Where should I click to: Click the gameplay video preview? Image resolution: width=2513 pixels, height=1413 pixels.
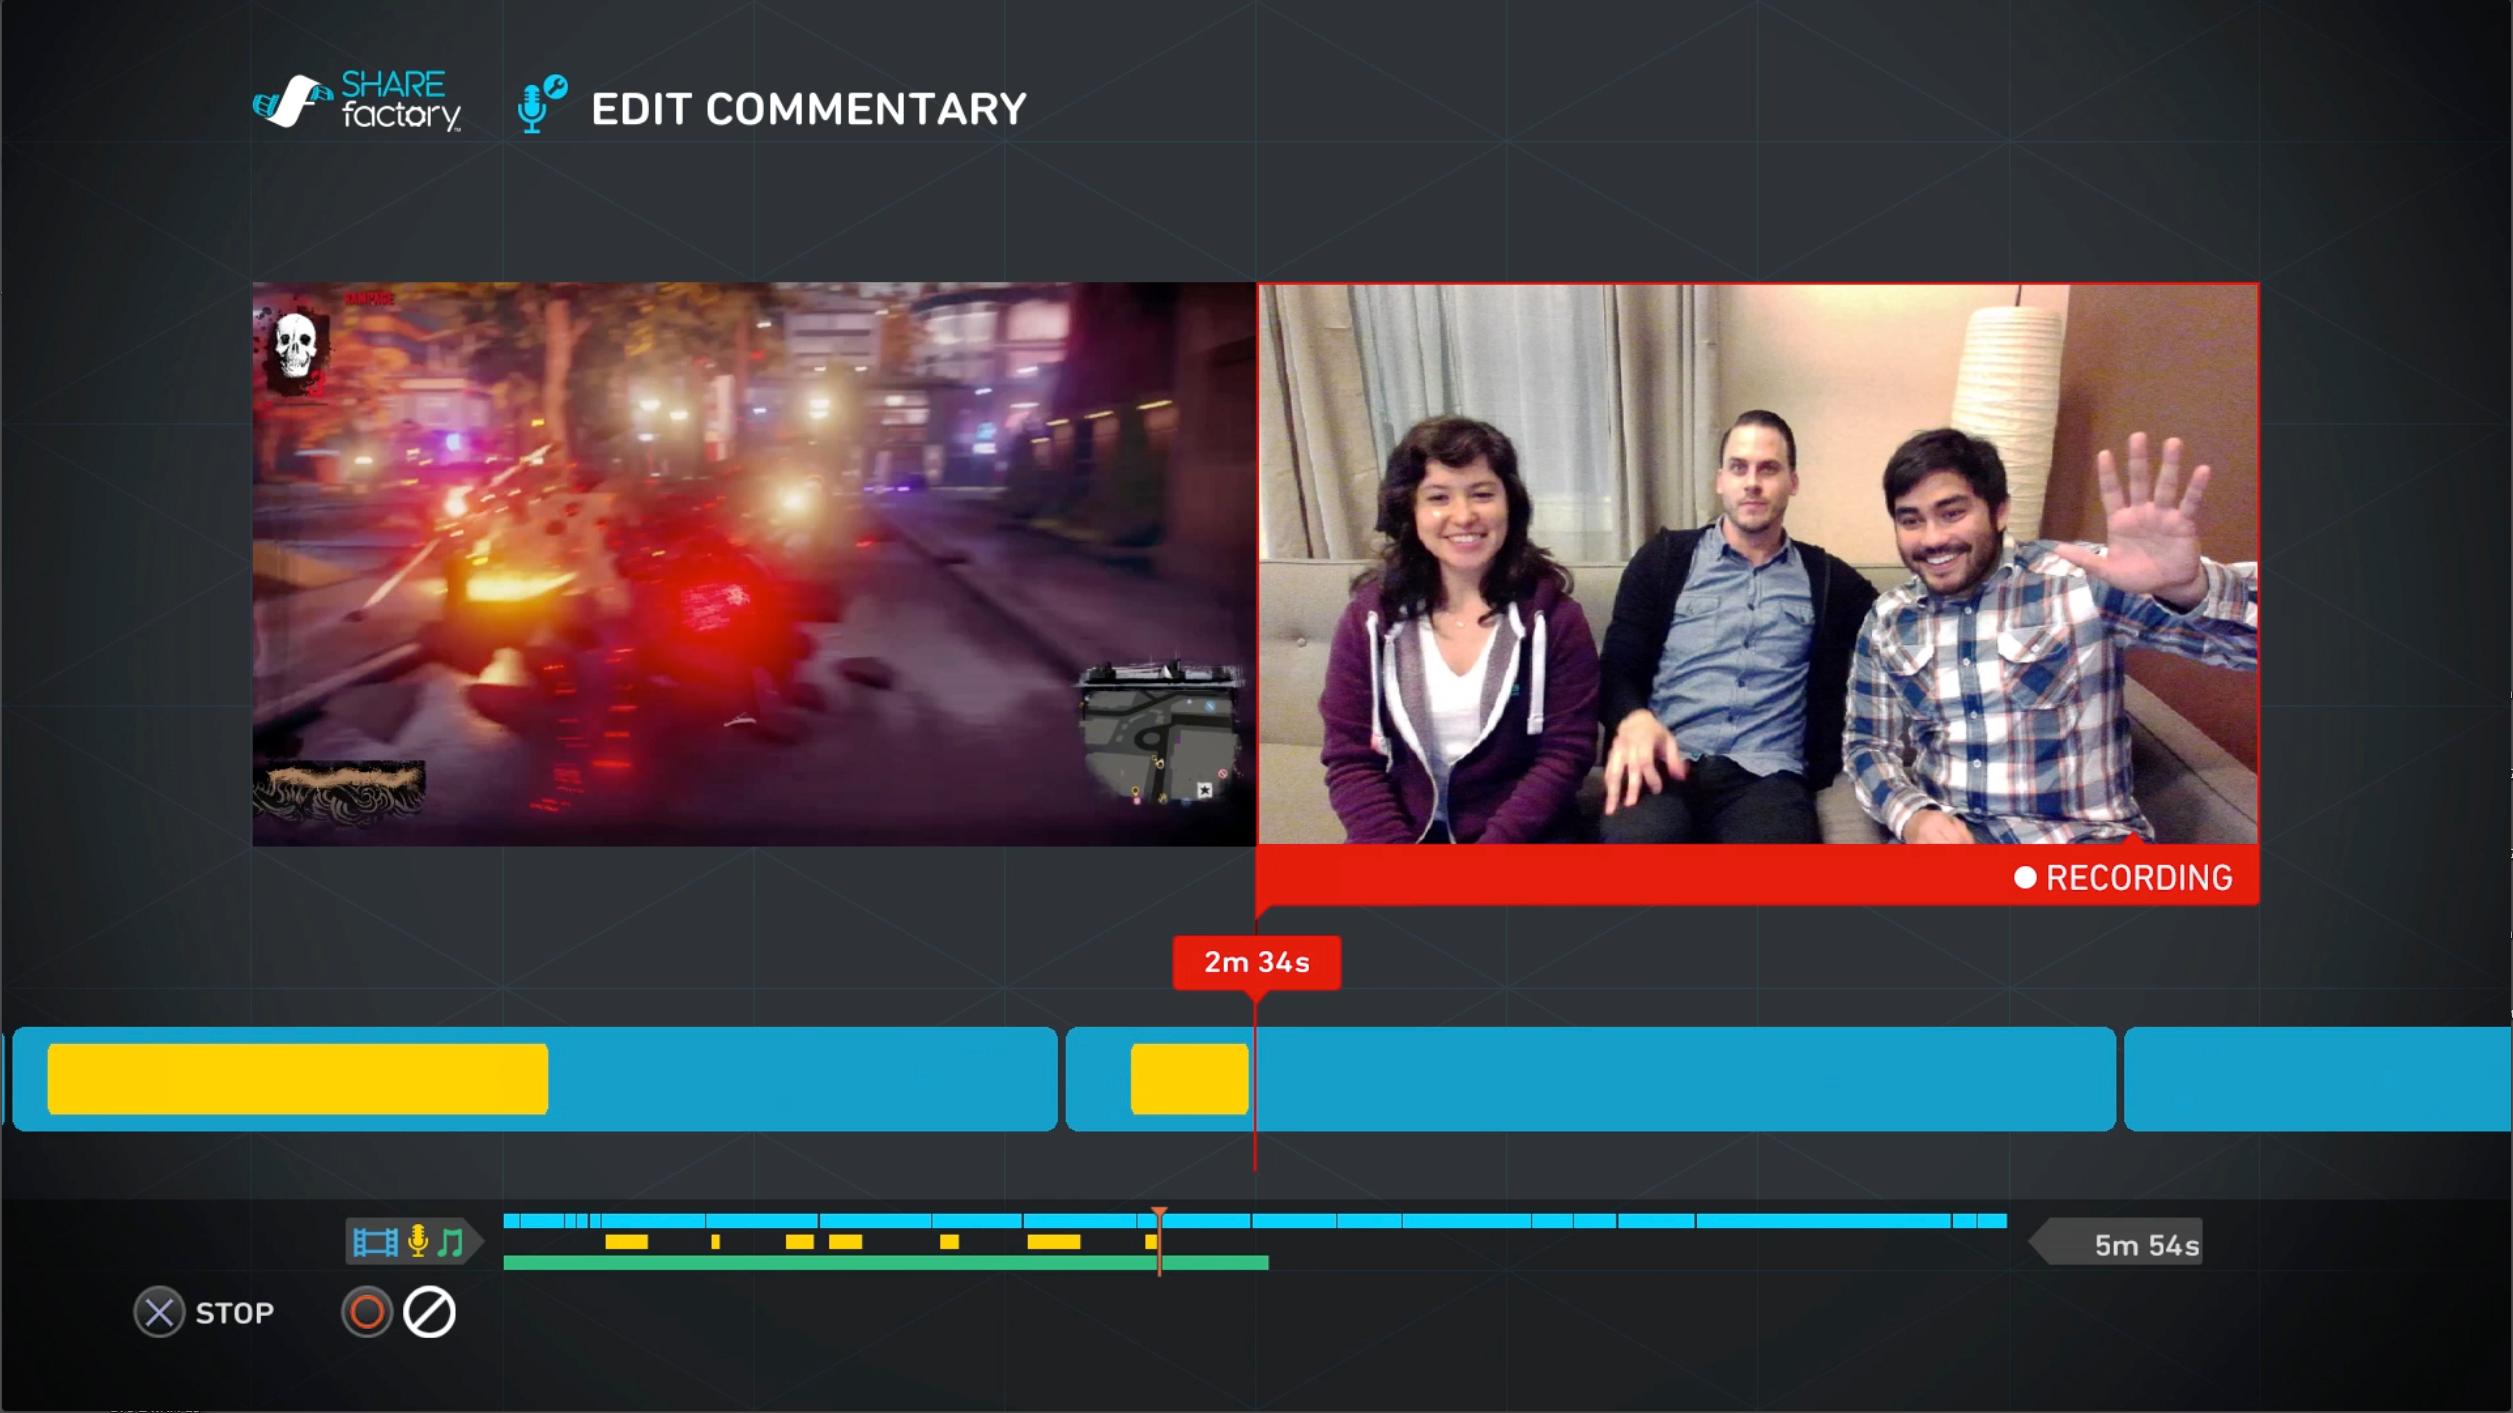click(x=753, y=565)
